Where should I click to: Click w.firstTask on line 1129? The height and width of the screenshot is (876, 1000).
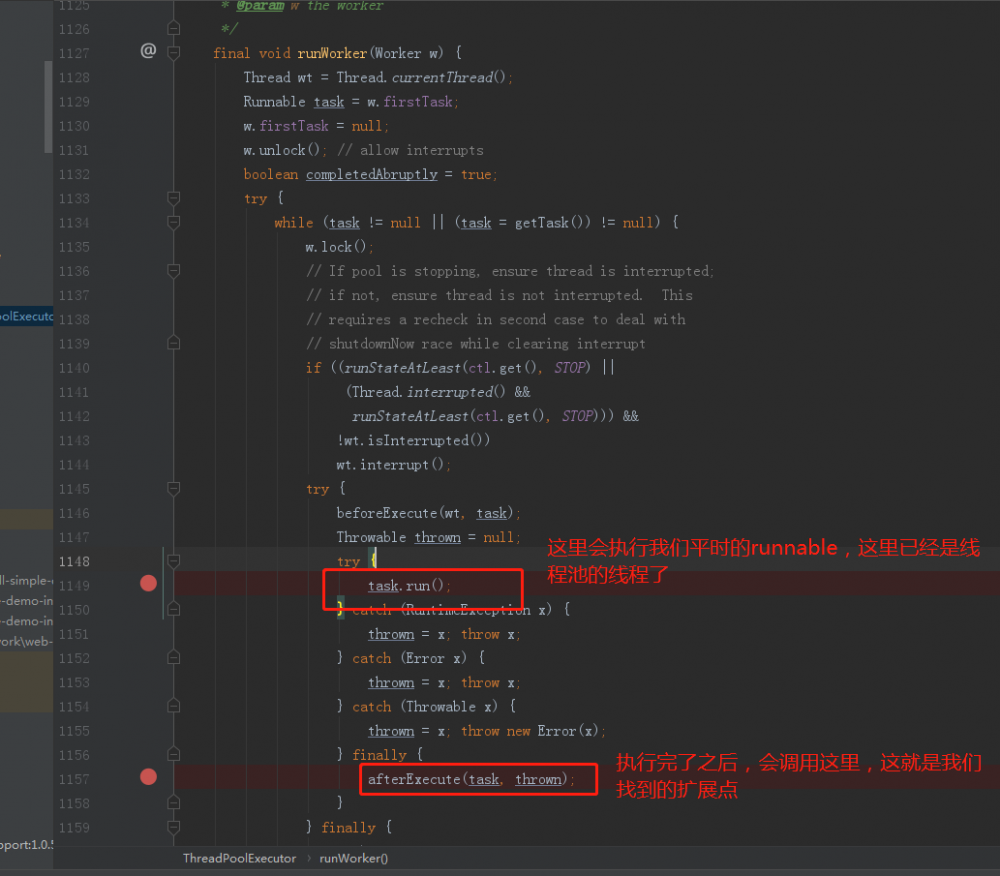click(x=409, y=101)
